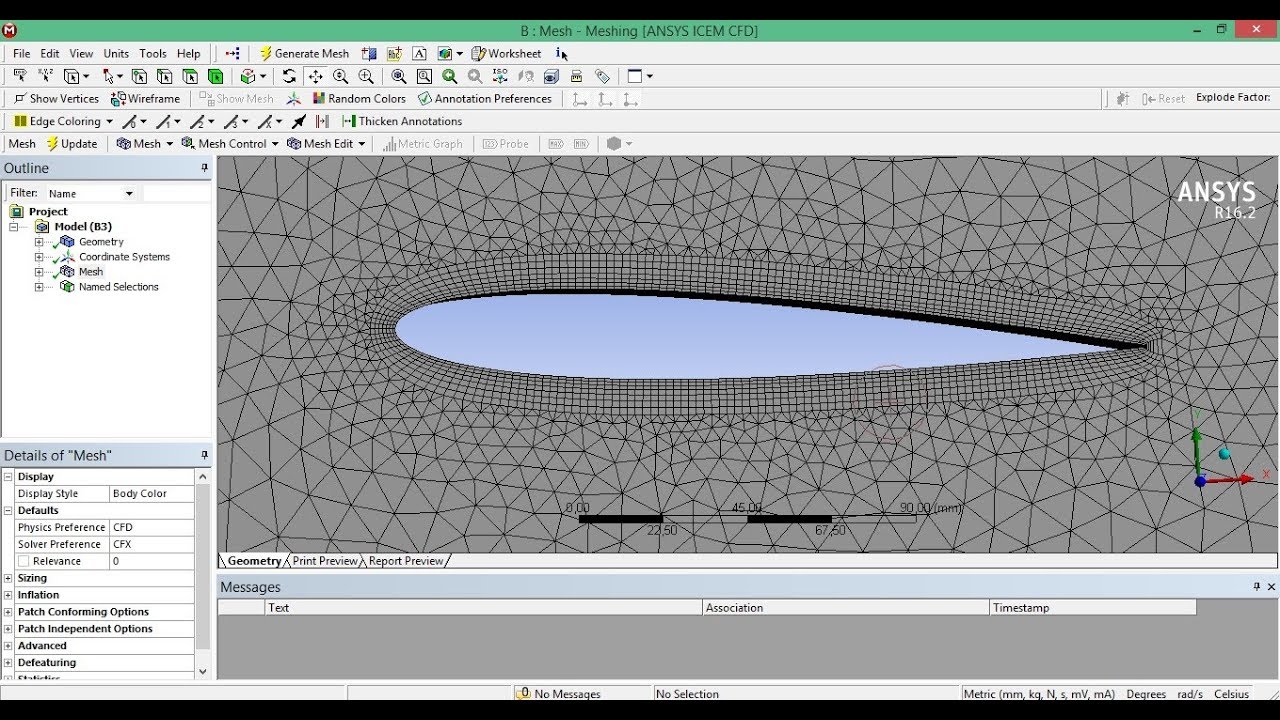Screen dimensions: 1280x720
Task: Toggle Show Vertices
Action: coord(56,99)
